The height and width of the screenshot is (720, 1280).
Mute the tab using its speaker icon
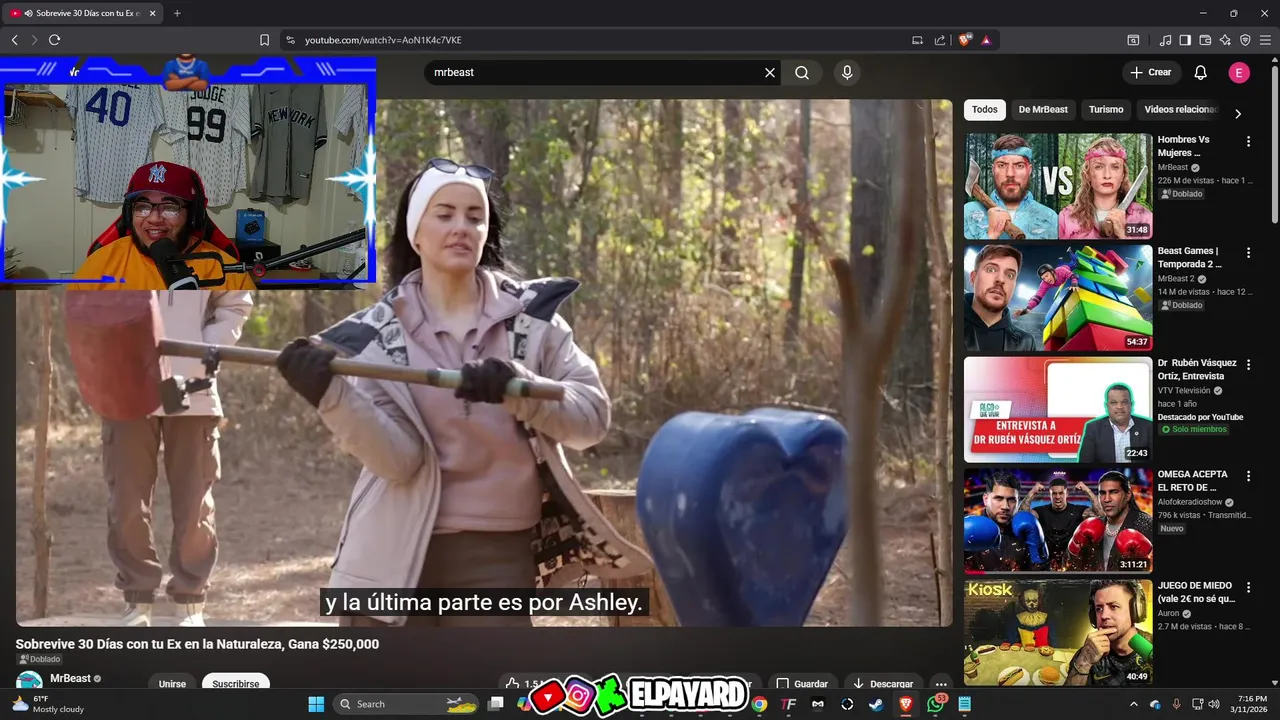click(x=28, y=13)
